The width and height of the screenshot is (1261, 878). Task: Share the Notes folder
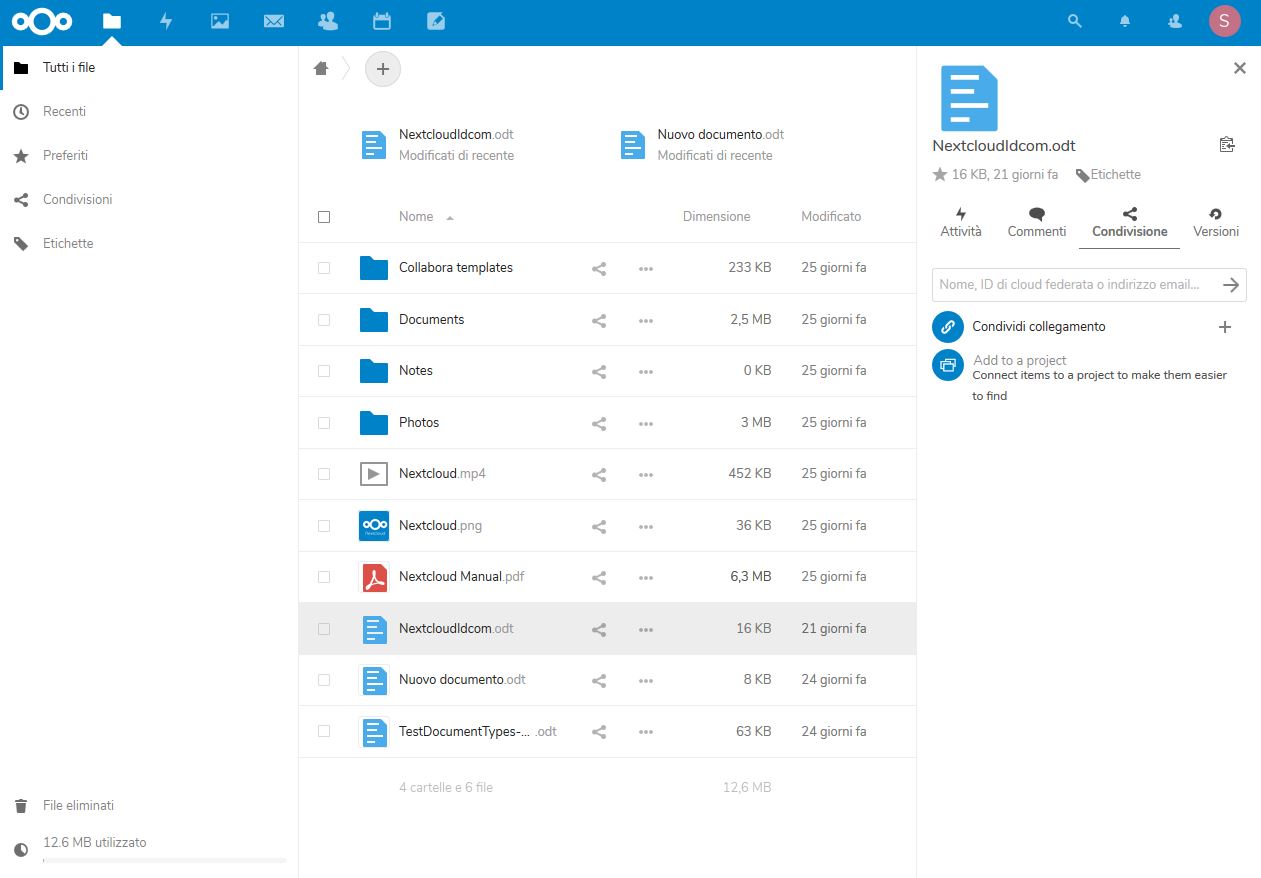click(599, 372)
